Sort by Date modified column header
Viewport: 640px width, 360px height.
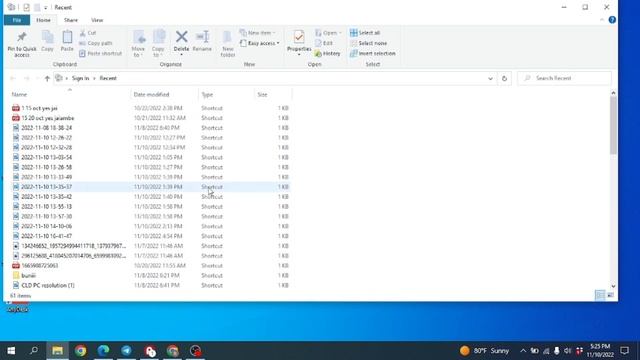pyautogui.click(x=164, y=94)
